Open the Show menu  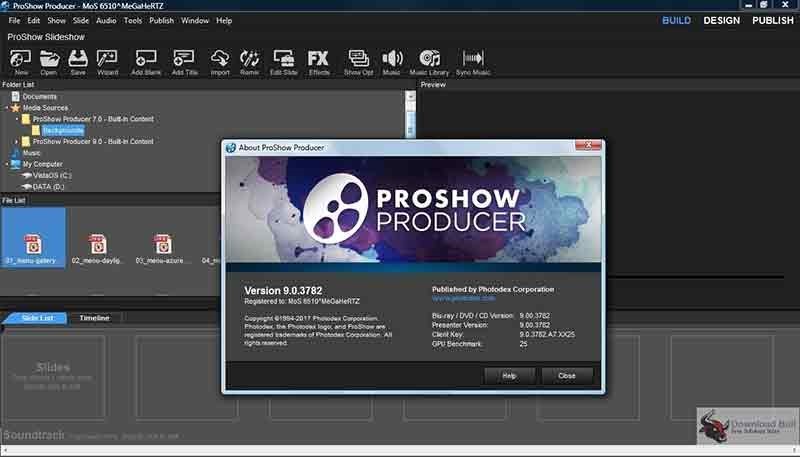pyautogui.click(x=57, y=20)
